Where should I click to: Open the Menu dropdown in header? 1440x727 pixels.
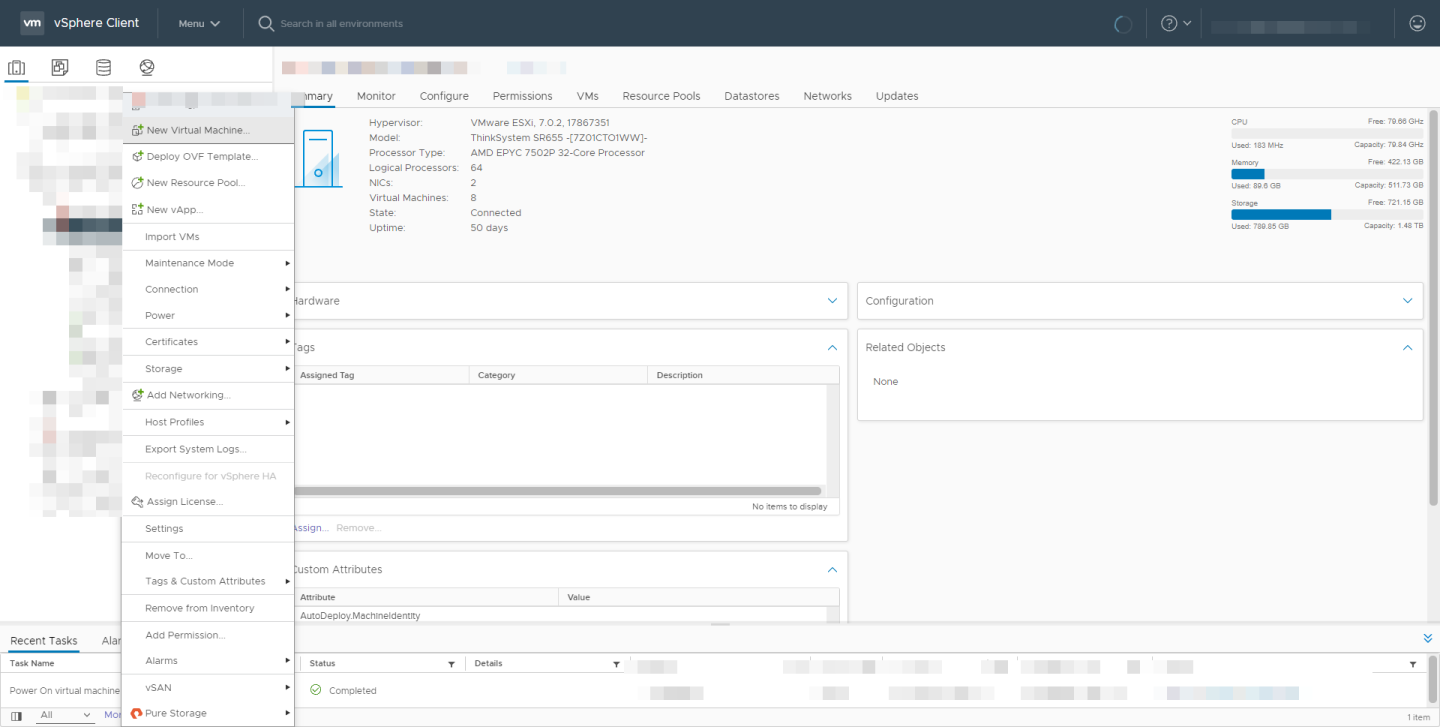coord(199,23)
